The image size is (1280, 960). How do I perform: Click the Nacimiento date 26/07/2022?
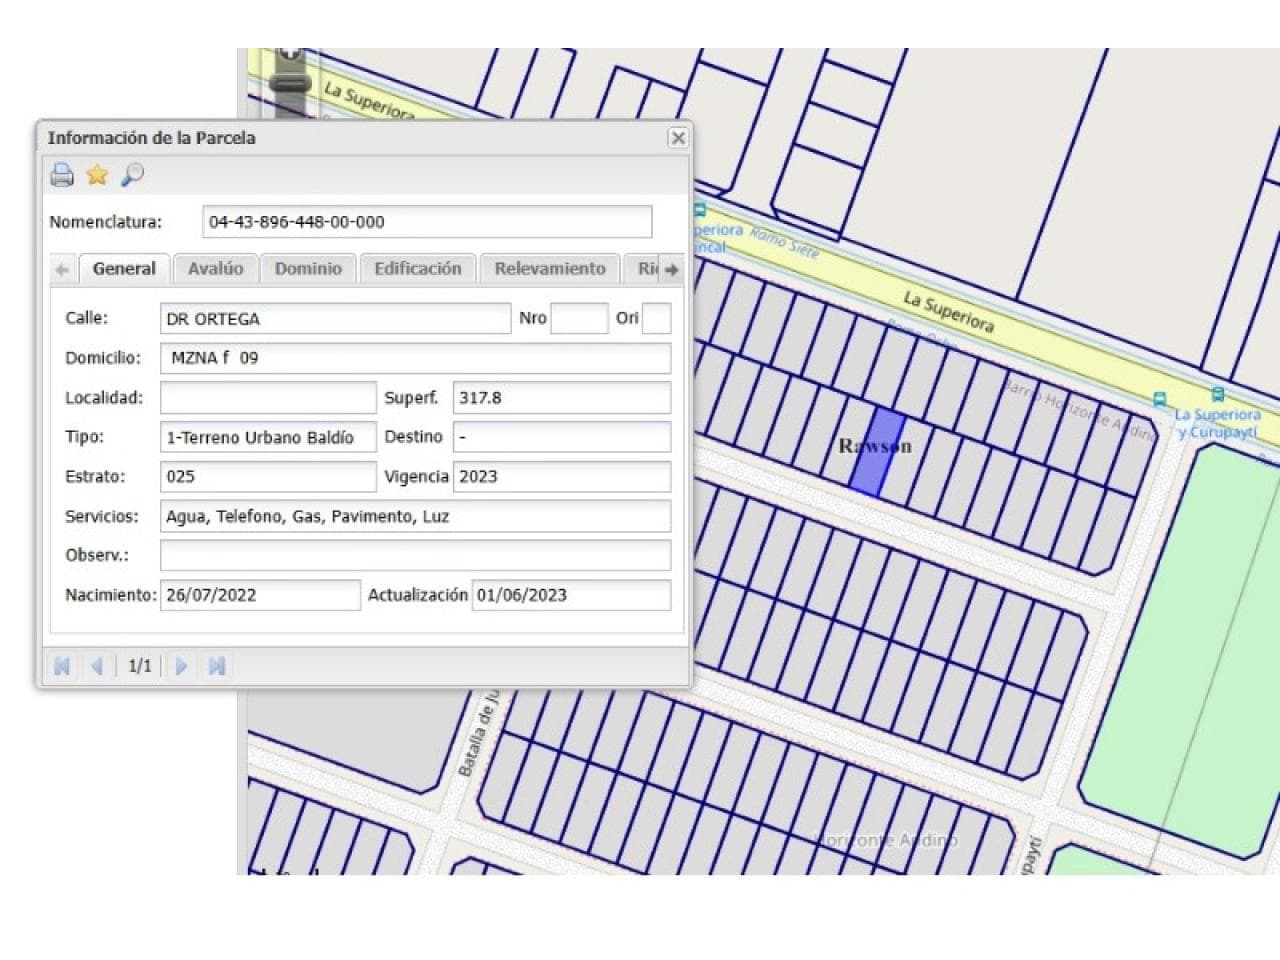point(260,595)
